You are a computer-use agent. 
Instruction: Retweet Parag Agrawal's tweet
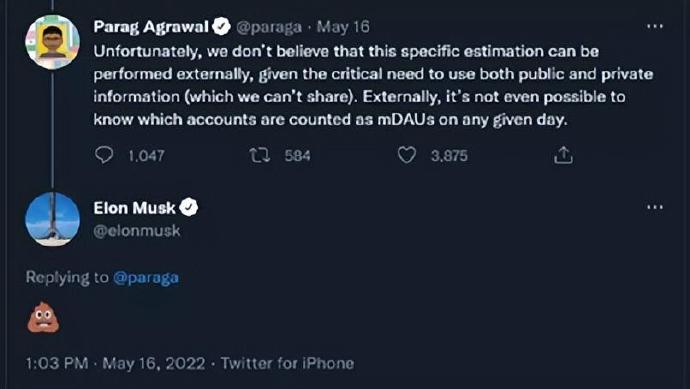point(260,155)
